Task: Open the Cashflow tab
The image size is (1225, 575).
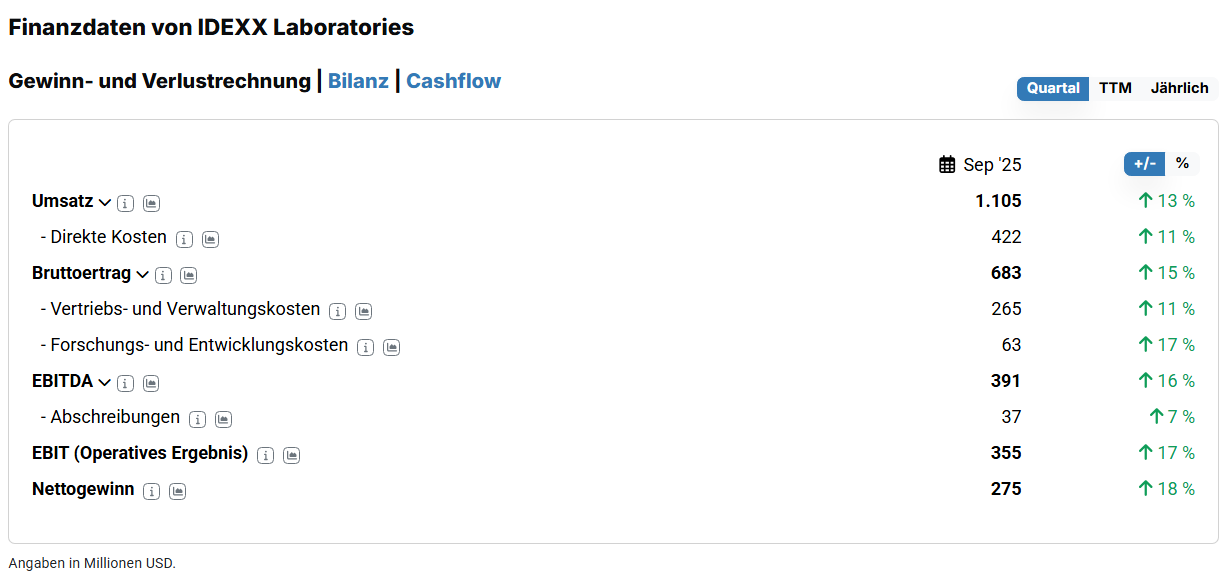Action: (x=453, y=81)
